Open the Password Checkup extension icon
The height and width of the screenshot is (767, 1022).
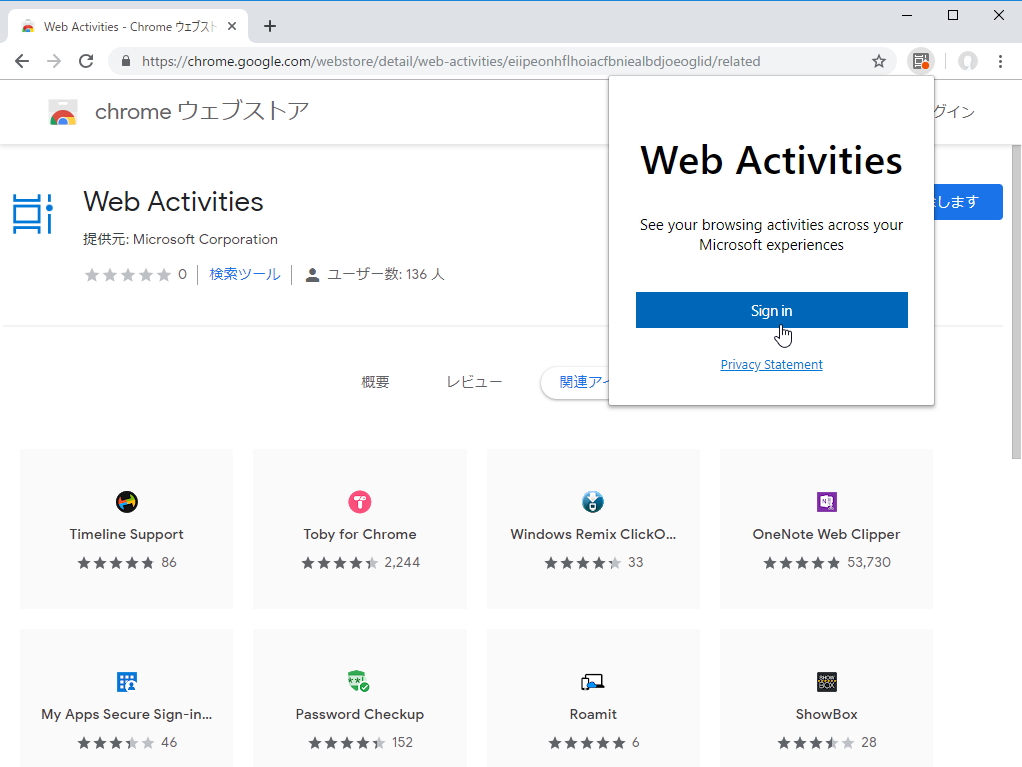(x=359, y=681)
